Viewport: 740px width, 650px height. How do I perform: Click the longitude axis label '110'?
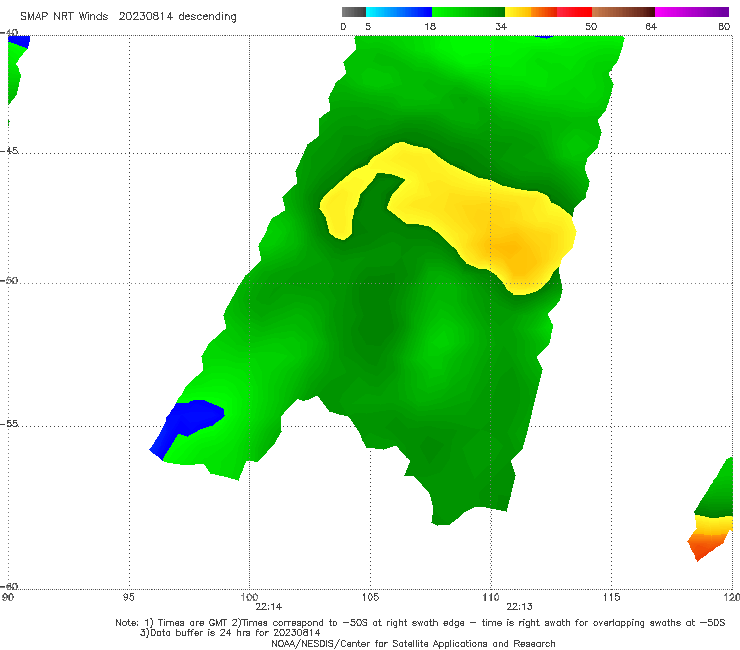click(491, 598)
